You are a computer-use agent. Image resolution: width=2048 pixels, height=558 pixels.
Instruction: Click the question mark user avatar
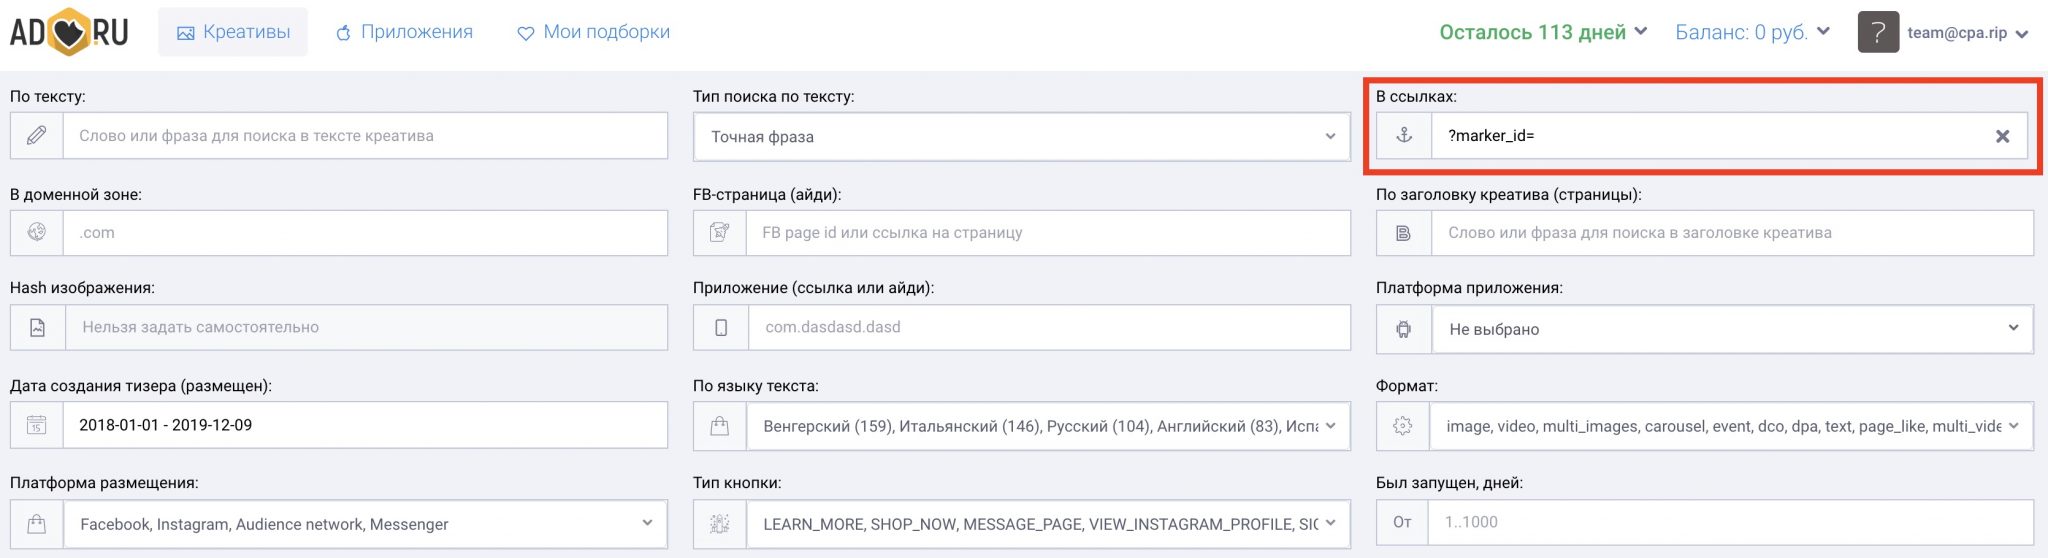(1878, 32)
